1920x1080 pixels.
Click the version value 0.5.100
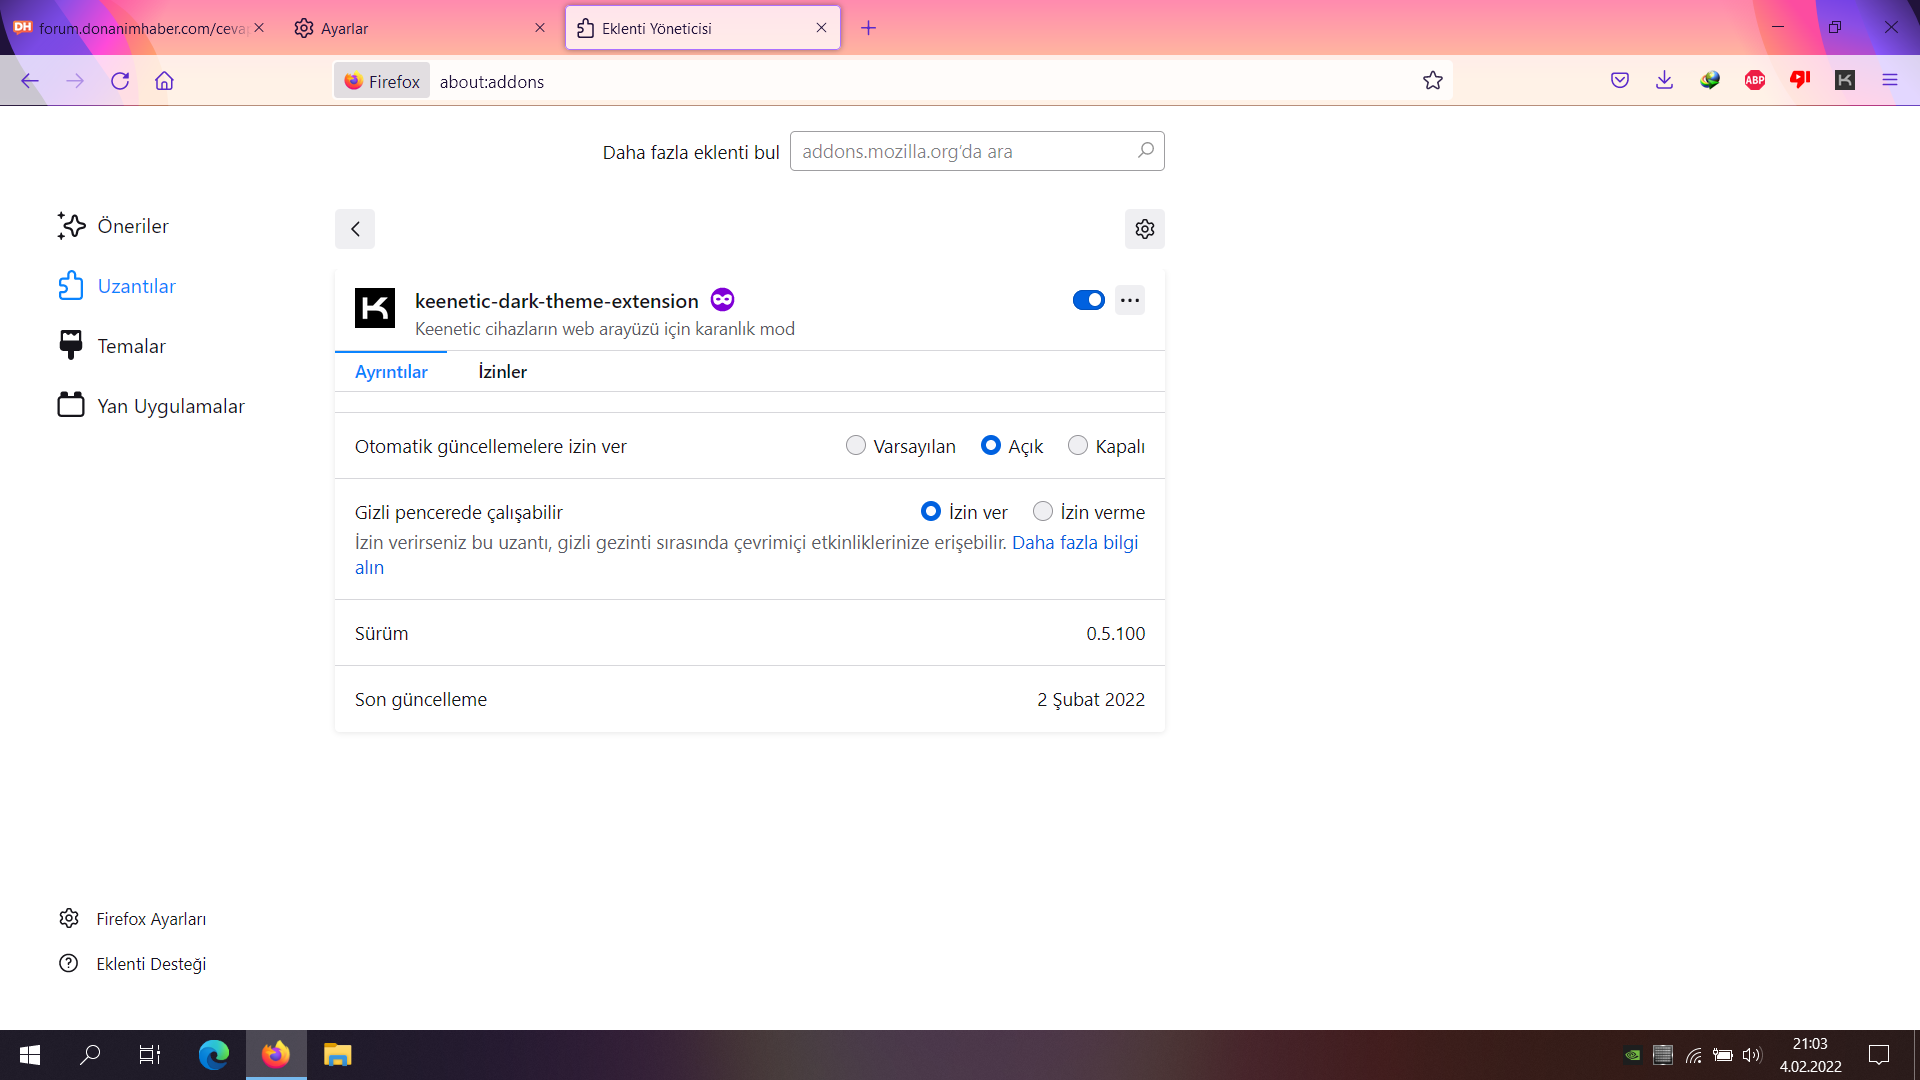click(x=1115, y=633)
